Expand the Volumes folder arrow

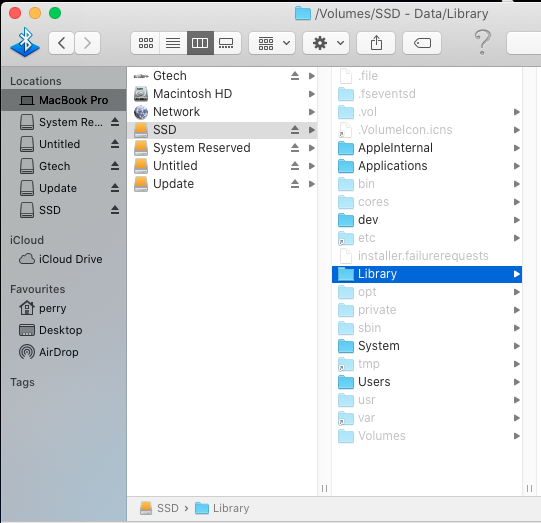pos(517,436)
